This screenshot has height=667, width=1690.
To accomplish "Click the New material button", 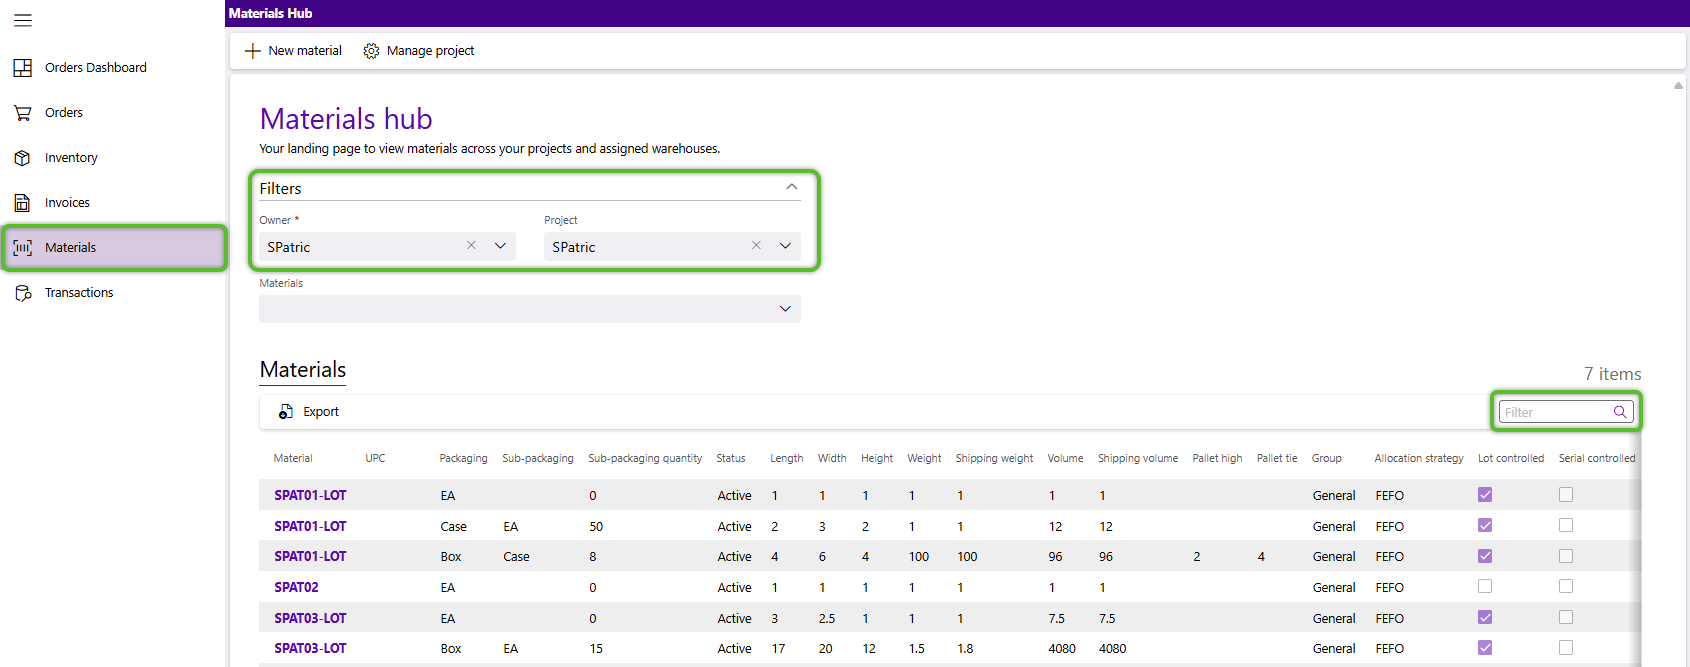I will (294, 51).
